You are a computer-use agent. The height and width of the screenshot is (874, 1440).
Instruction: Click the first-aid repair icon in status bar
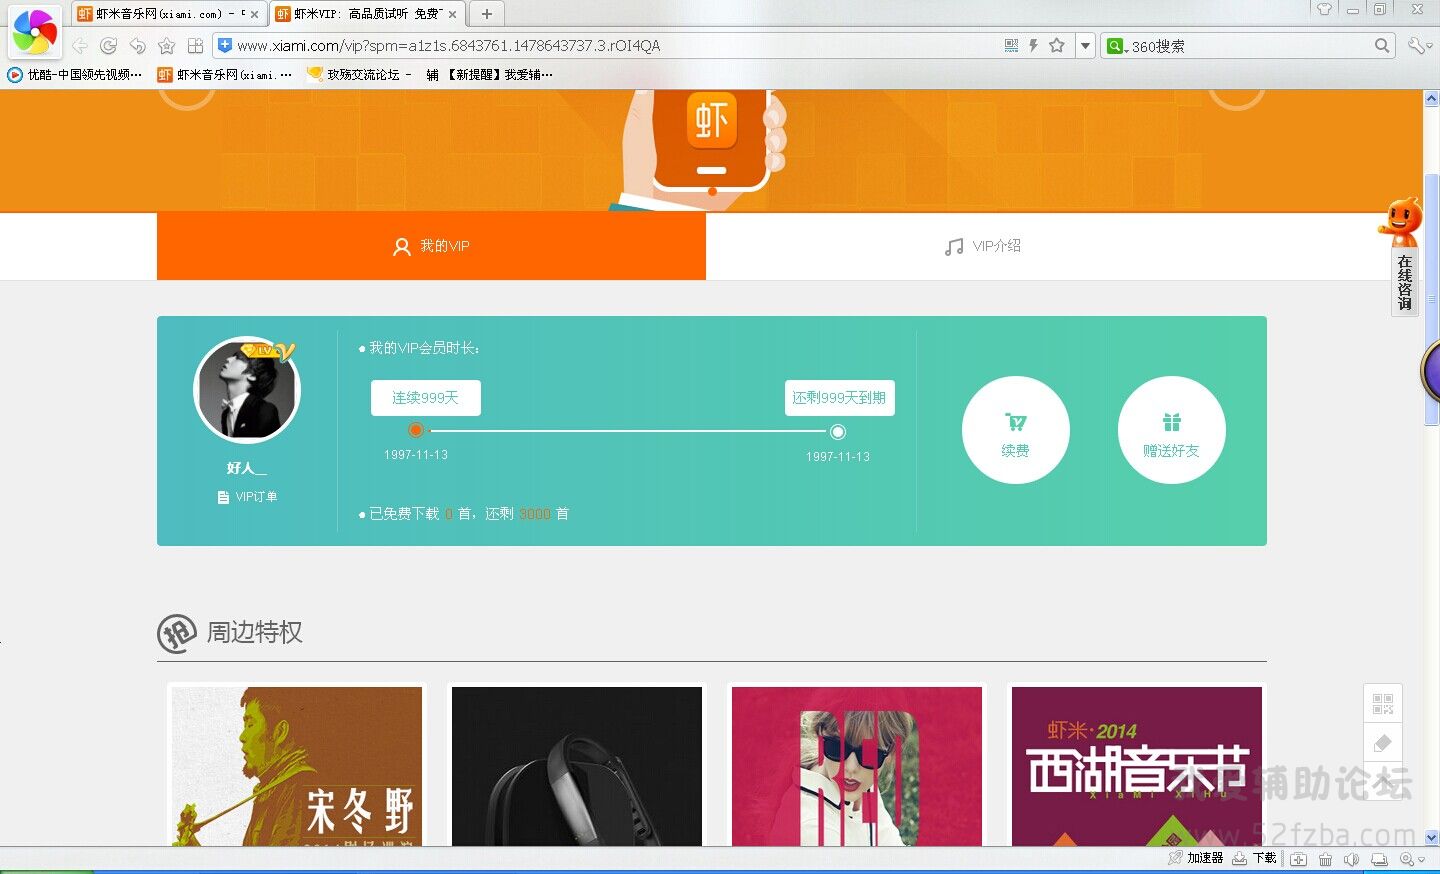pyautogui.click(x=1298, y=859)
